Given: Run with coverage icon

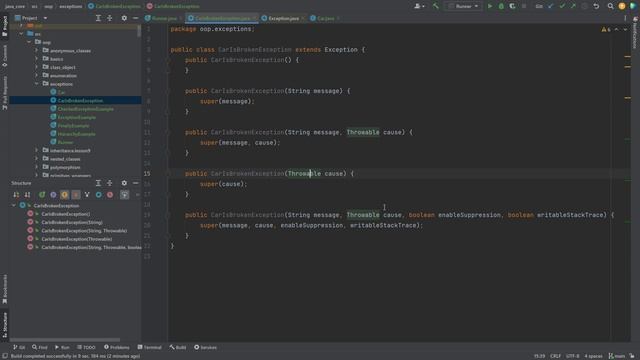Looking at the screenshot, I should tap(512, 6).
